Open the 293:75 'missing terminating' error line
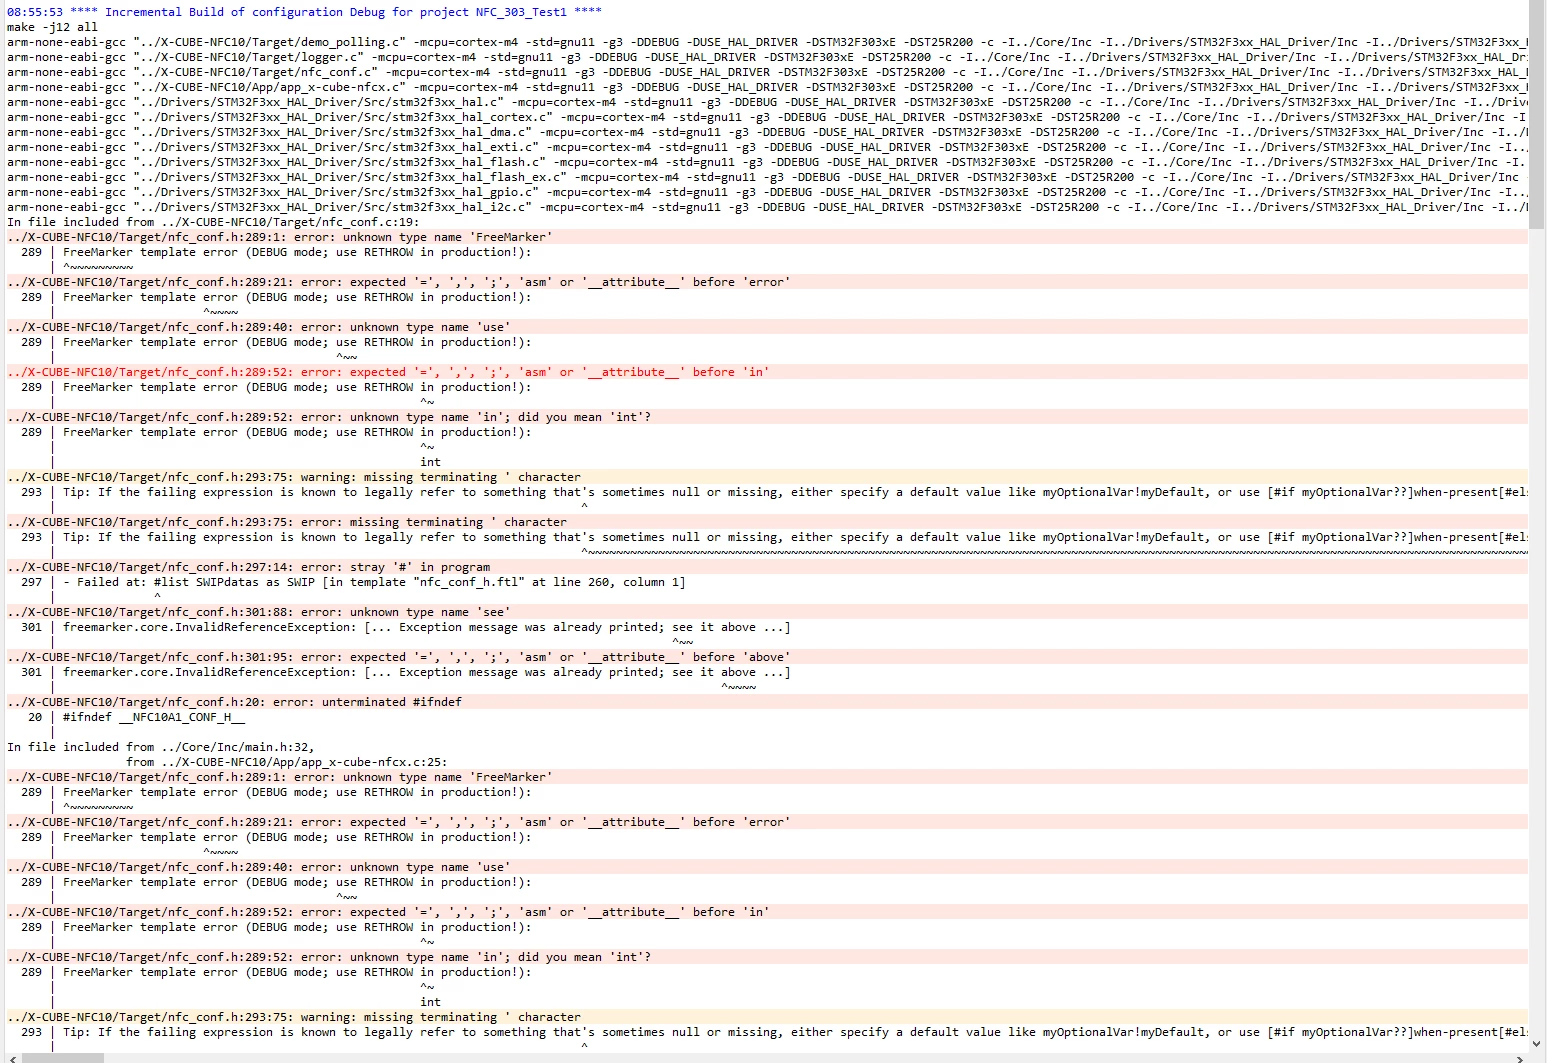The image size is (1547, 1063). [767, 522]
